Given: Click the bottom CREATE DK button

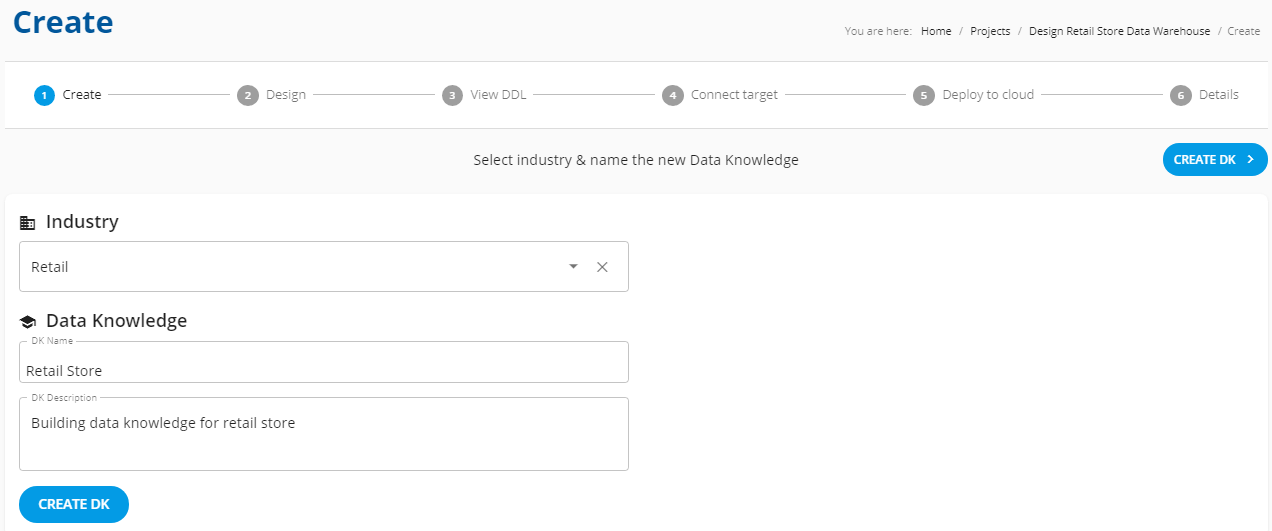Looking at the screenshot, I should point(74,504).
